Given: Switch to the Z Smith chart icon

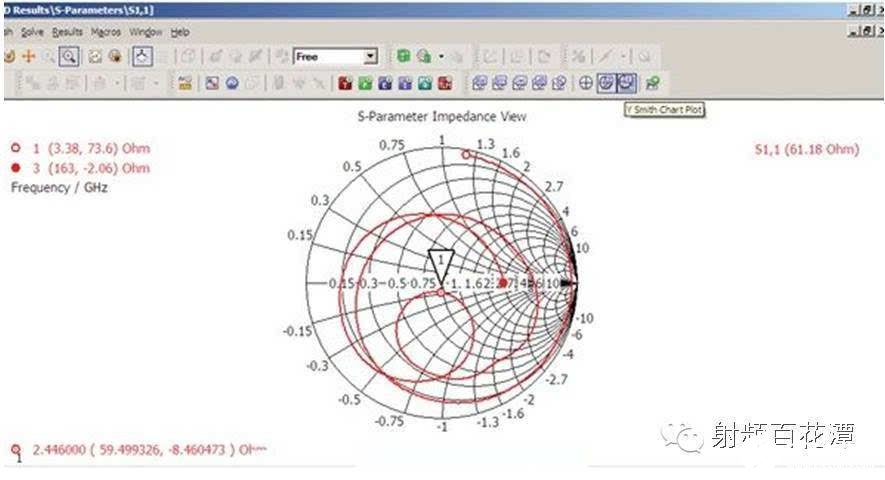Looking at the screenshot, I should coord(606,83).
